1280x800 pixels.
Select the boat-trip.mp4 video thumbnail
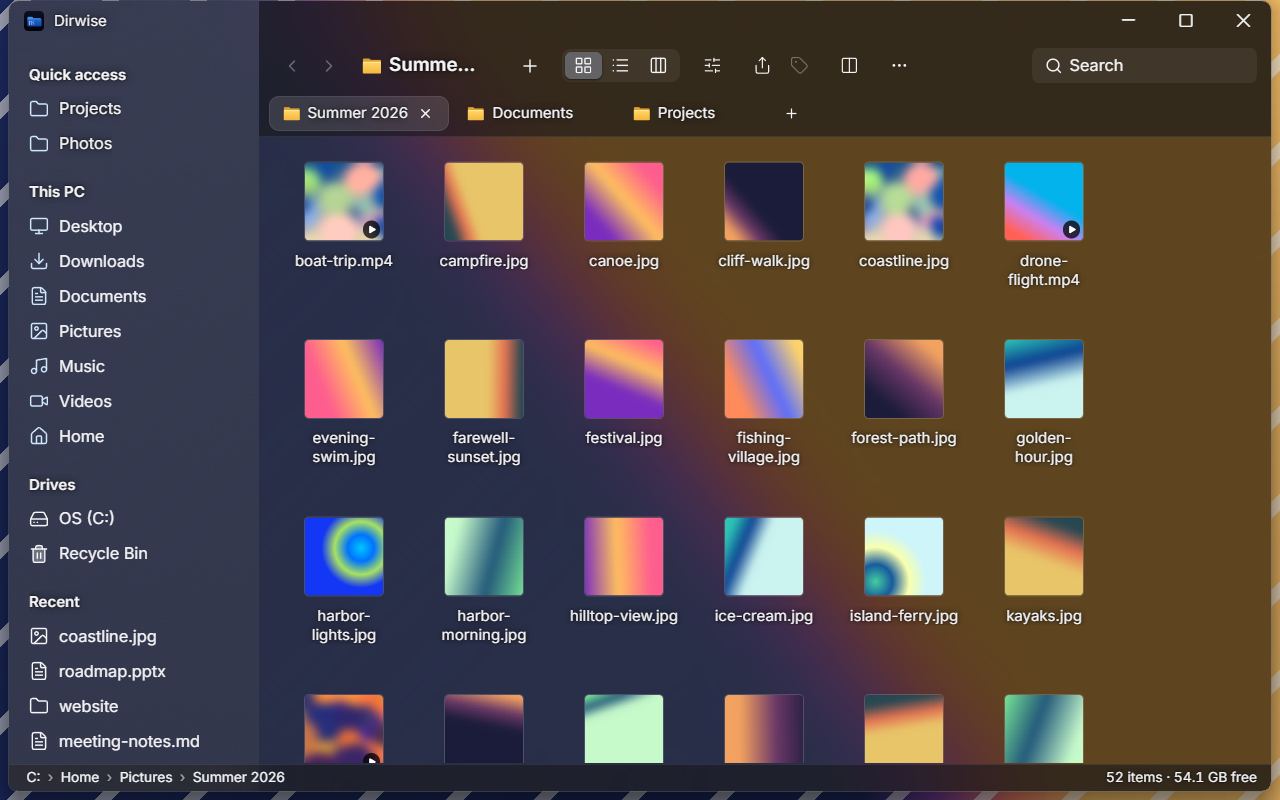pyautogui.click(x=344, y=202)
